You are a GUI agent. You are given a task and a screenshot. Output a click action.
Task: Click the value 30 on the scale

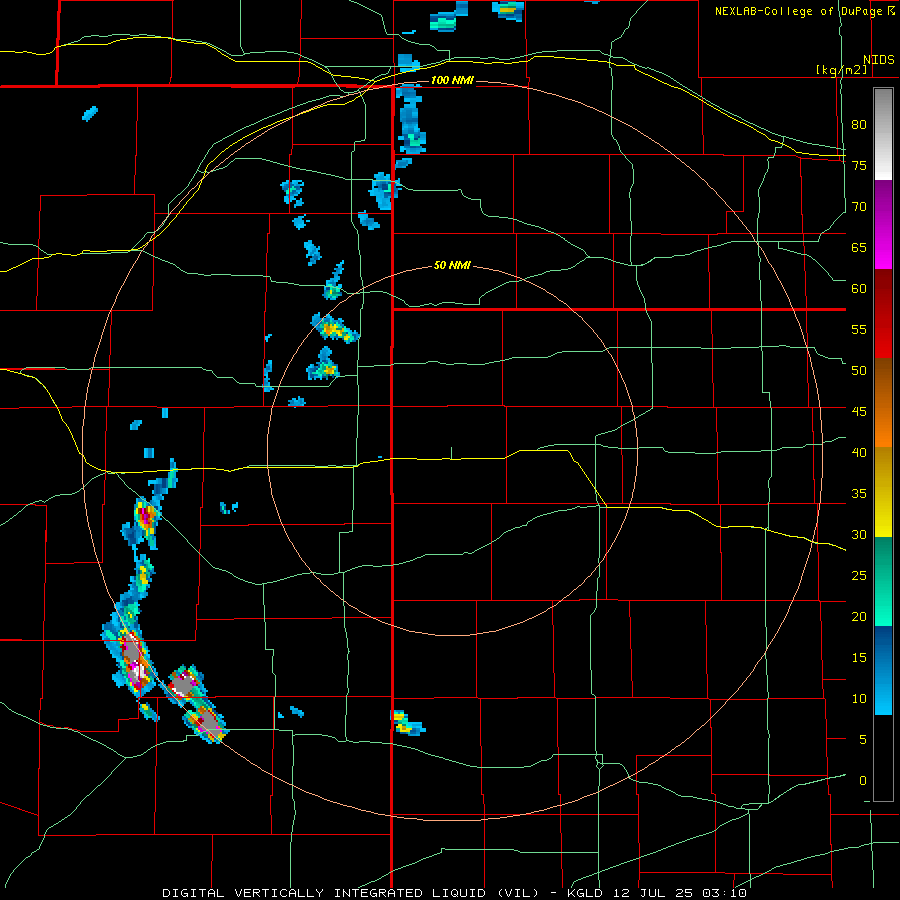(x=859, y=534)
